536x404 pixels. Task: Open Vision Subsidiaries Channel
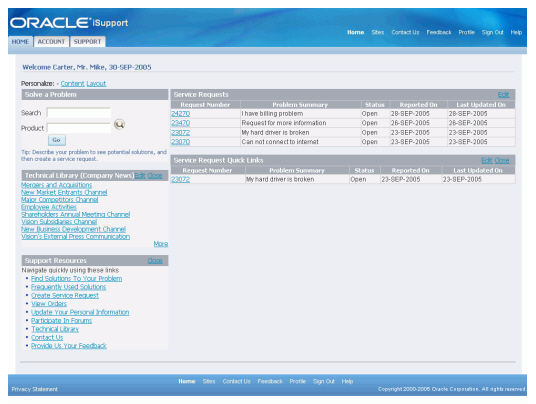59,222
